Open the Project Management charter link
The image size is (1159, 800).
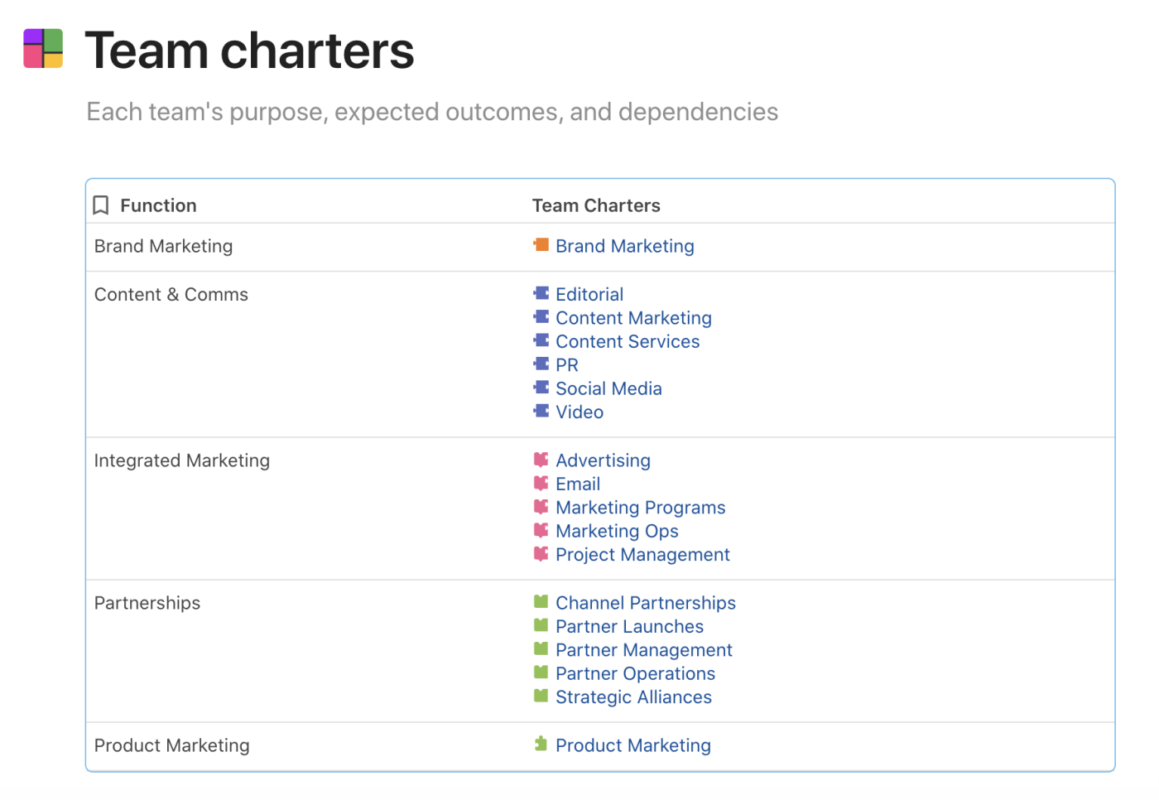tap(642, 554)
